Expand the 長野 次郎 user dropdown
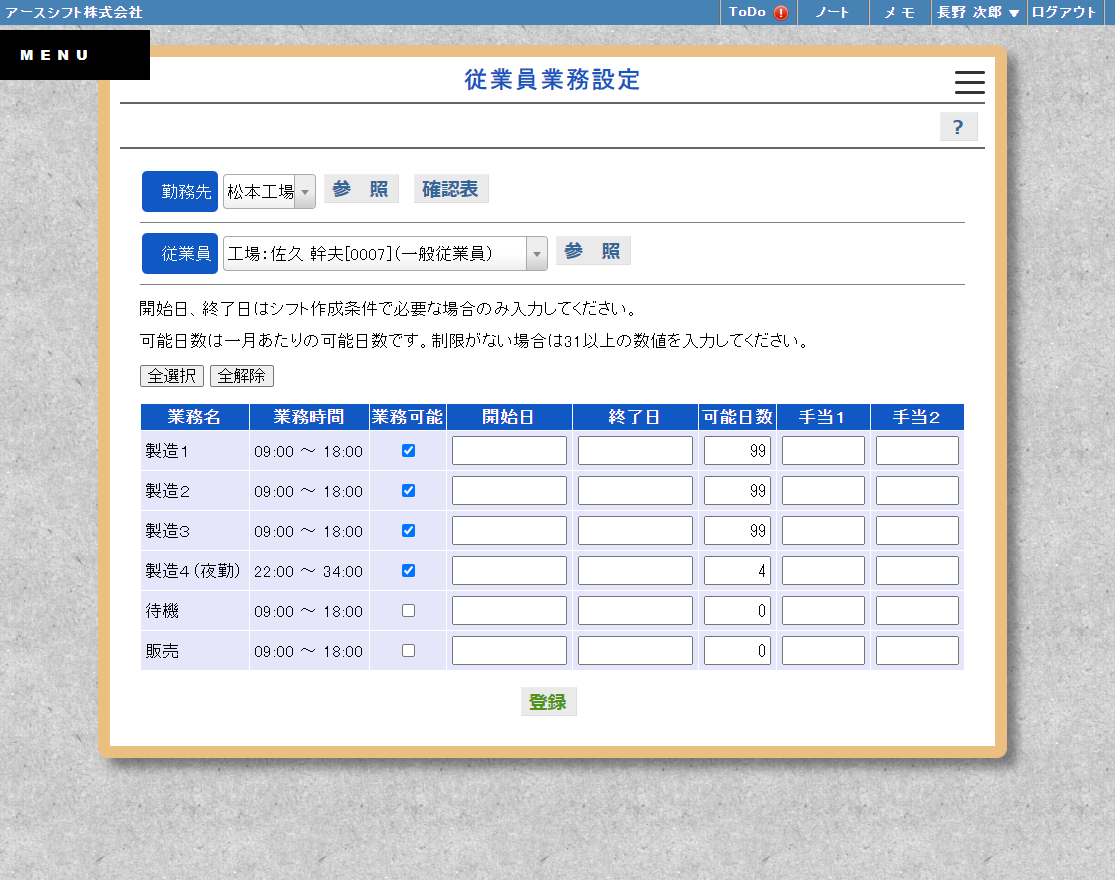Viewport: 1115px width, 880px height. pyautogui.click(x=977, y=12)
